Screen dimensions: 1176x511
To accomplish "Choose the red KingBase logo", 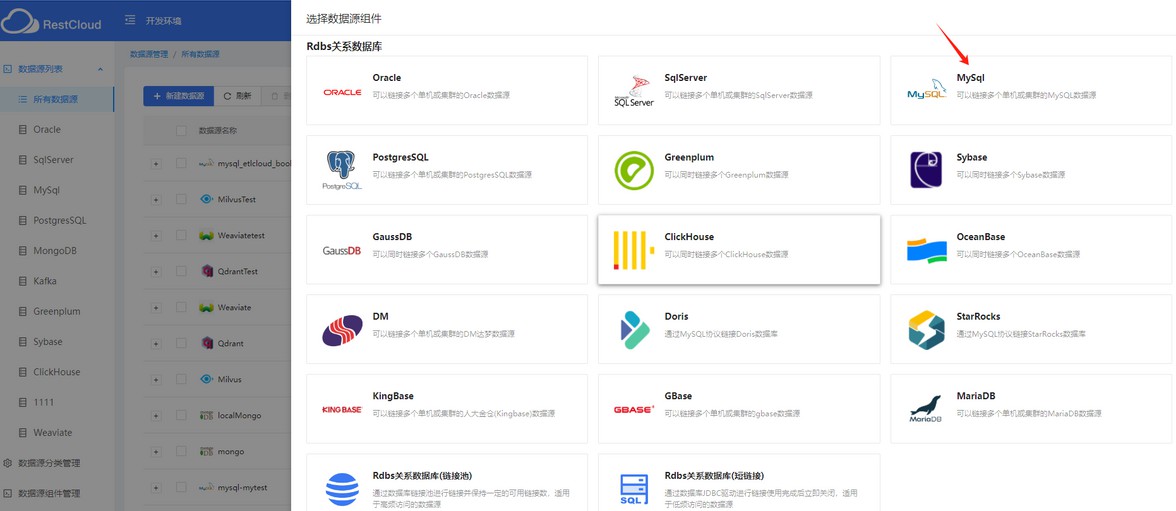I will coord(342,410).
